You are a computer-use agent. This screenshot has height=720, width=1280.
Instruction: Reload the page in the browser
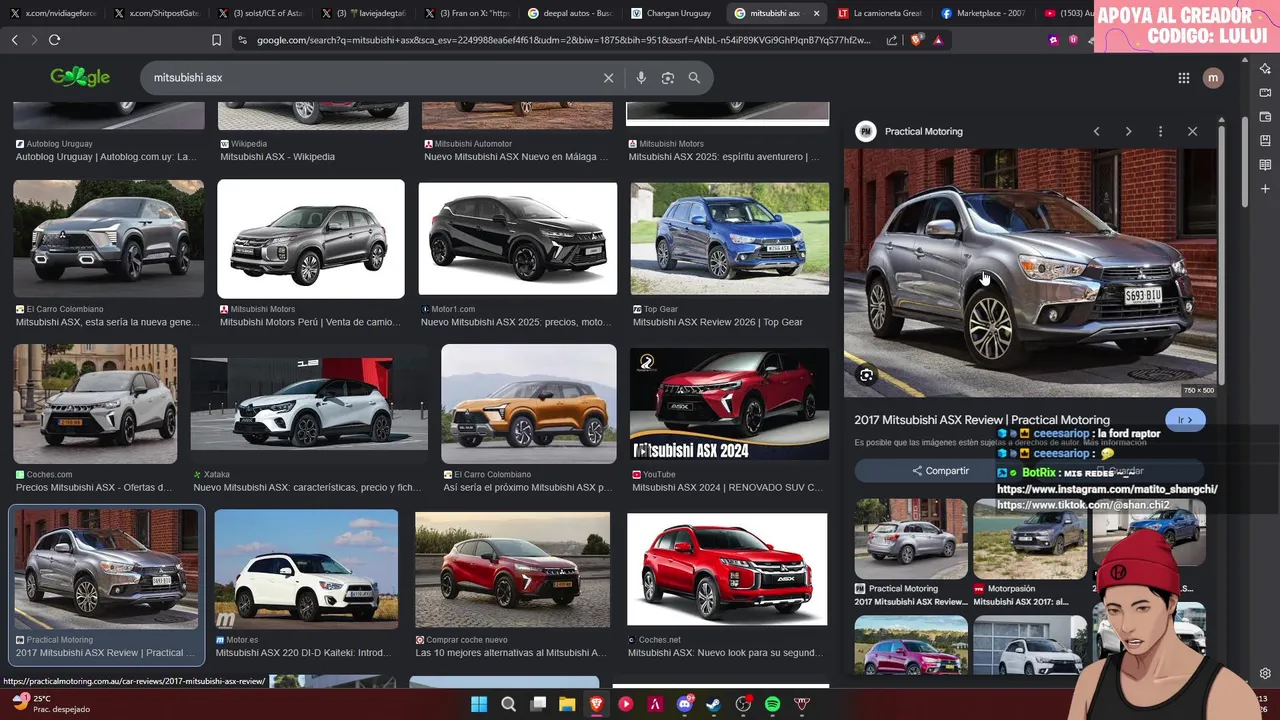point(54,40)
